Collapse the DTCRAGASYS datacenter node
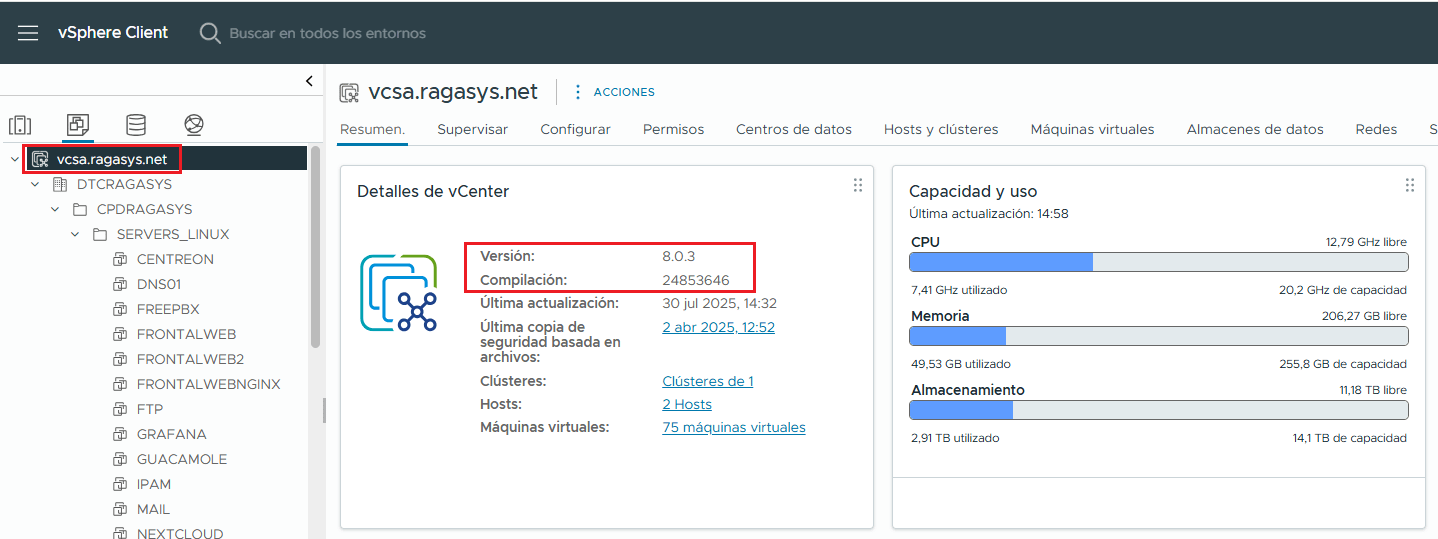The image size is (1438, 539). (35, 184)
